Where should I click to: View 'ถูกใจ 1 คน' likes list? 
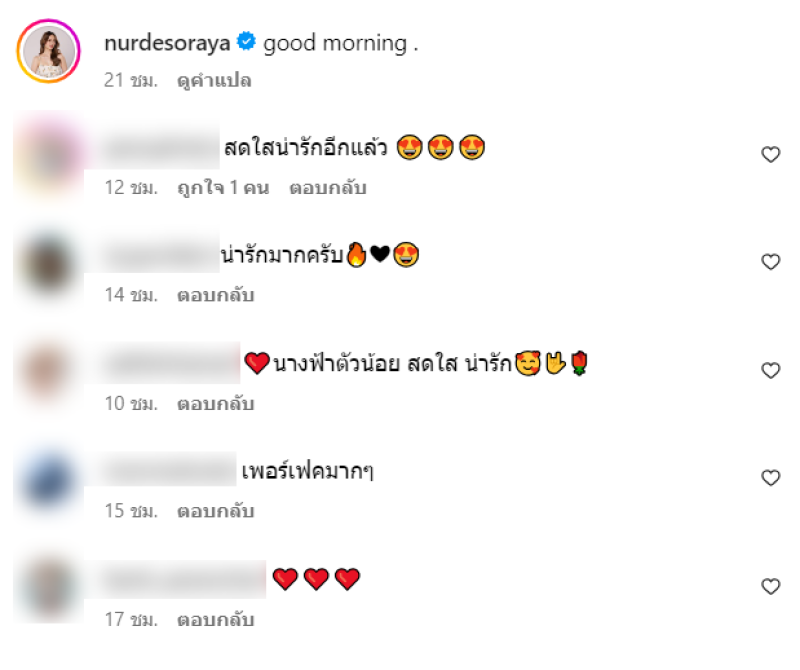tap(223, 188)
